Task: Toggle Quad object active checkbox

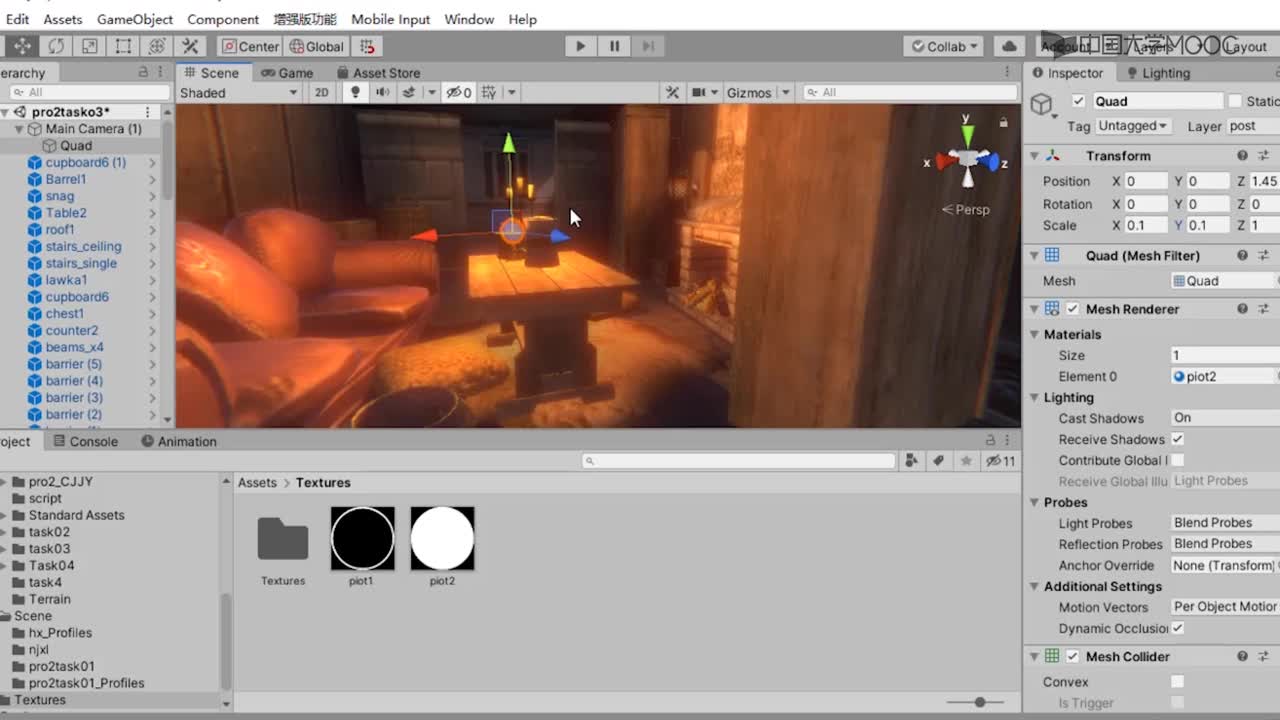Action: click(x=1078, y=101)
